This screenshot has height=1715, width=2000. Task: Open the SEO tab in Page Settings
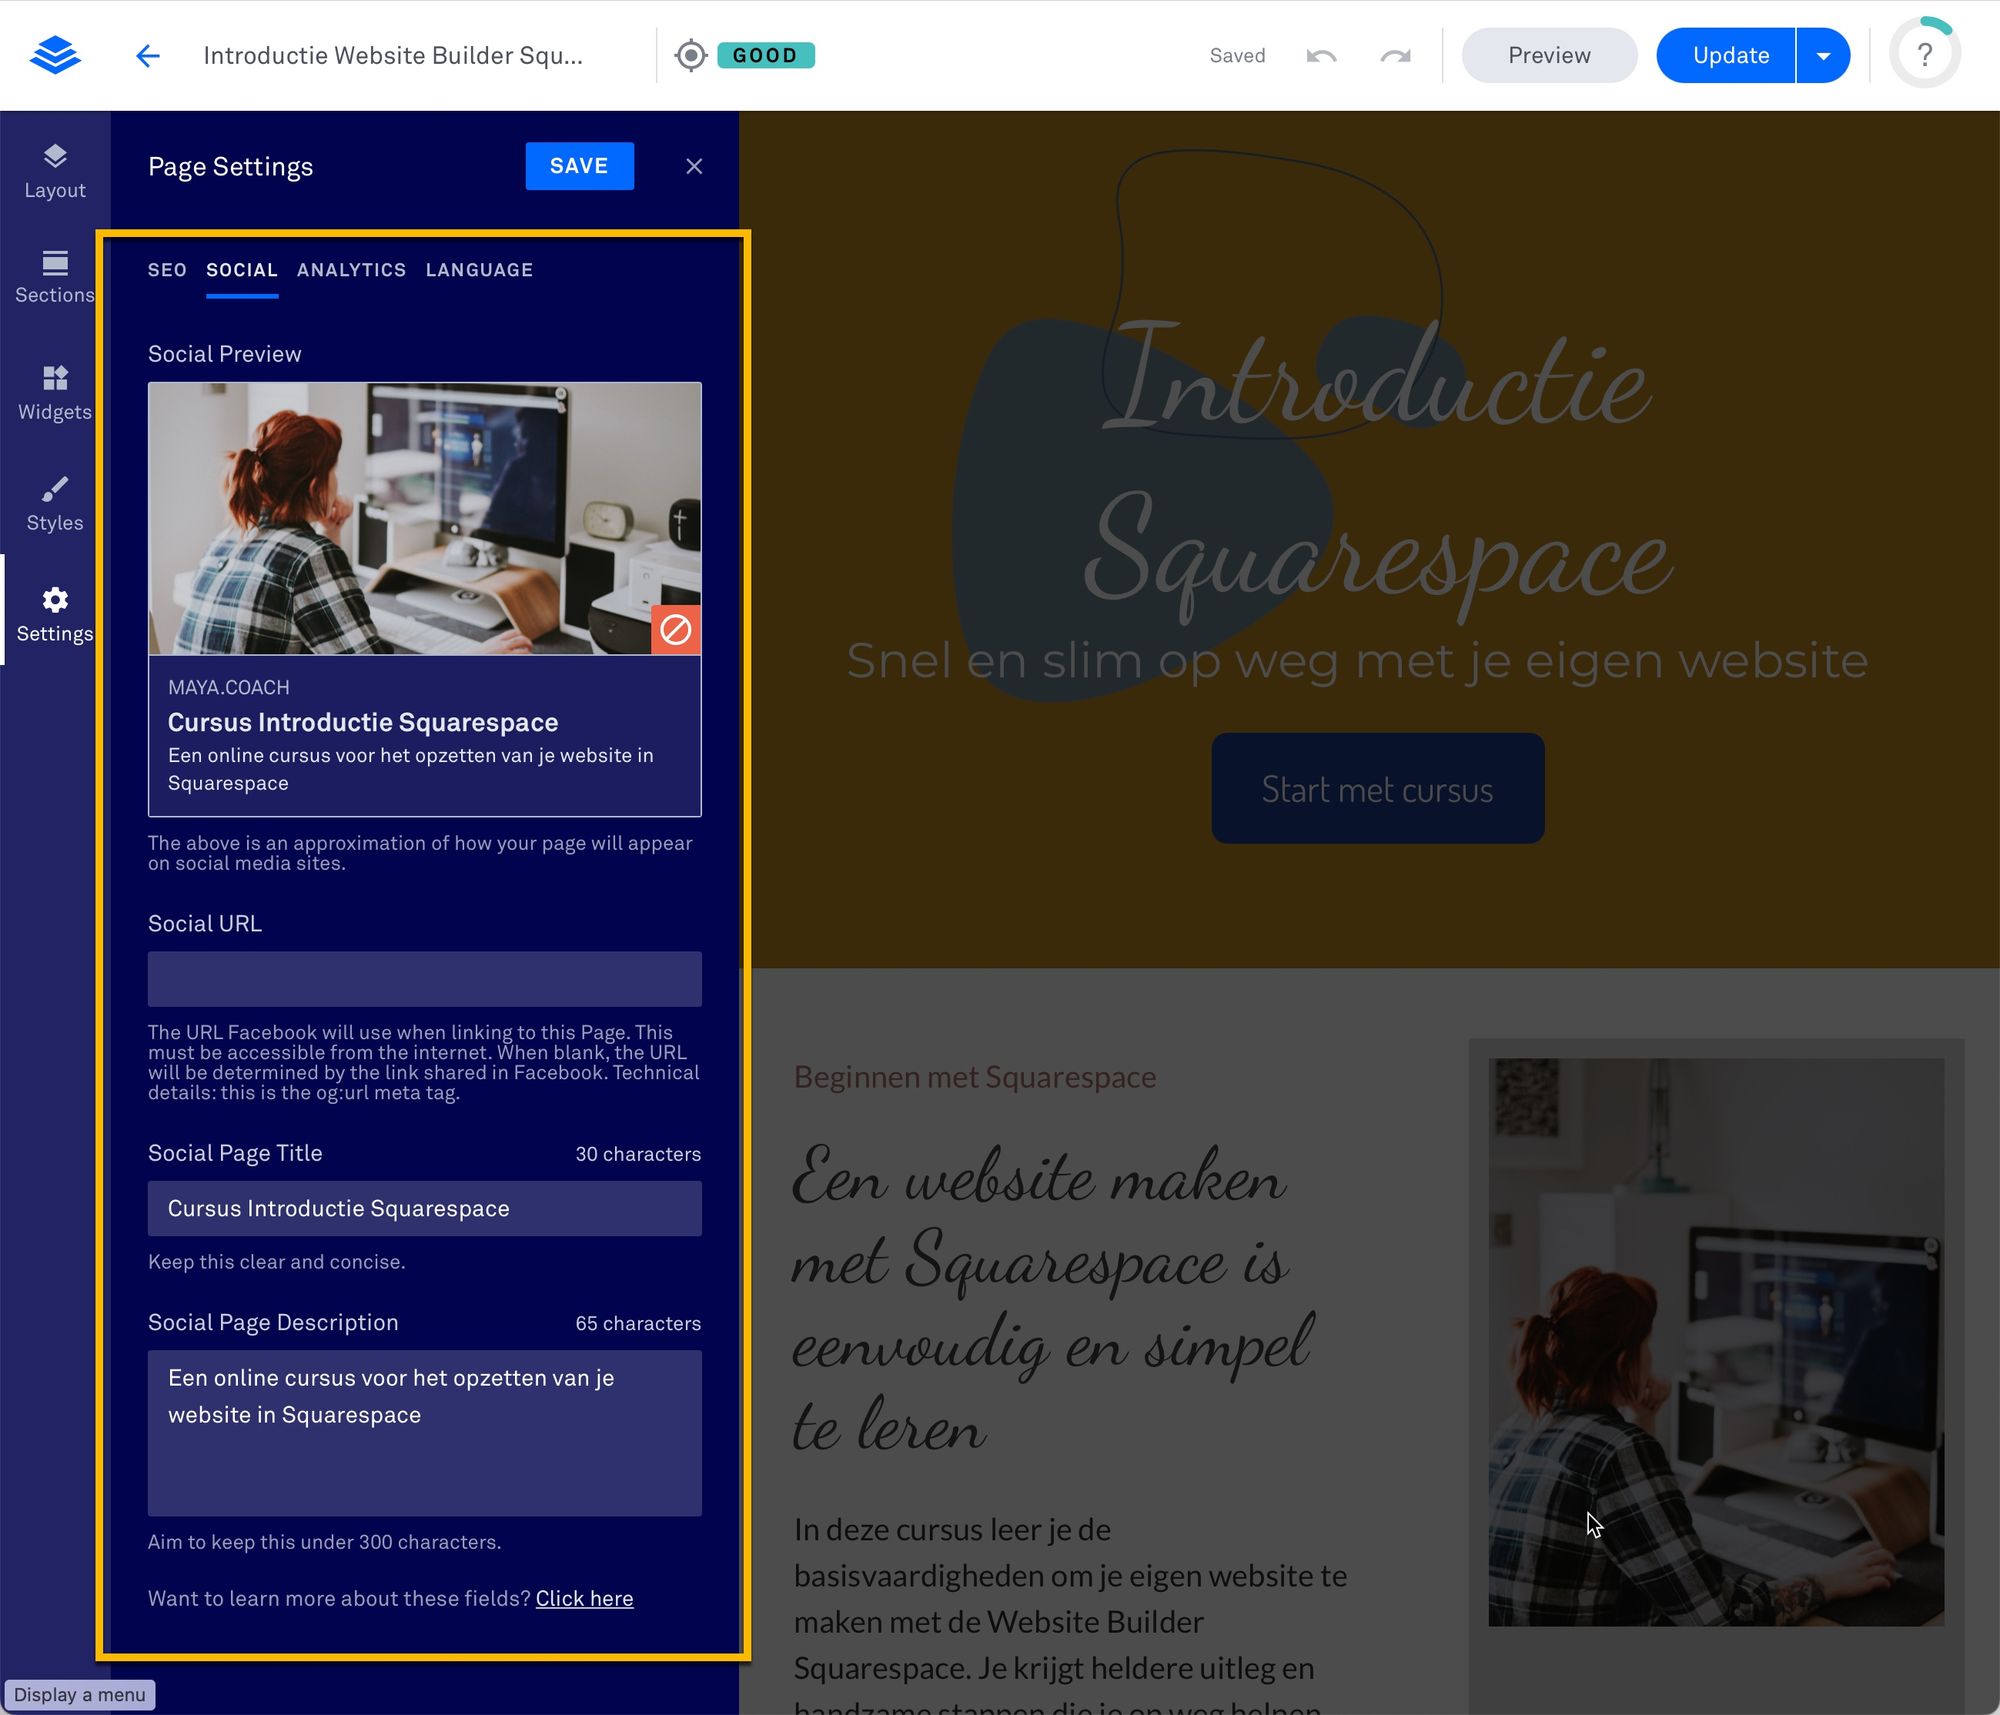pyautogui.click(x=167, y=269)
